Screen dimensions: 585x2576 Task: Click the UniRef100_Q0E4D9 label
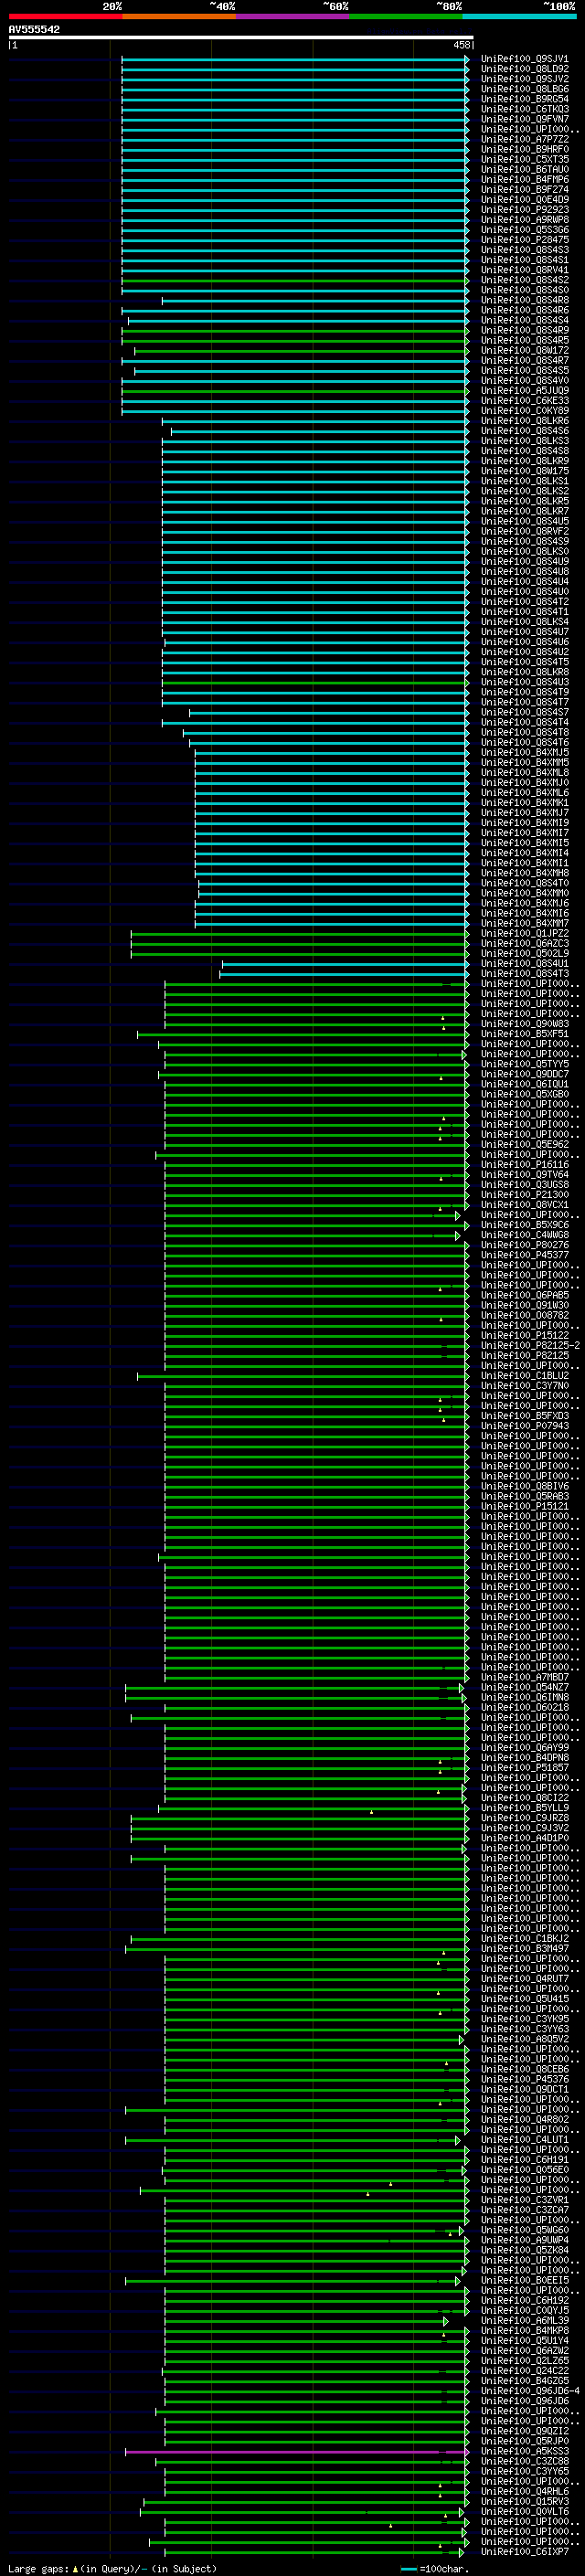[x=524, y=200]
